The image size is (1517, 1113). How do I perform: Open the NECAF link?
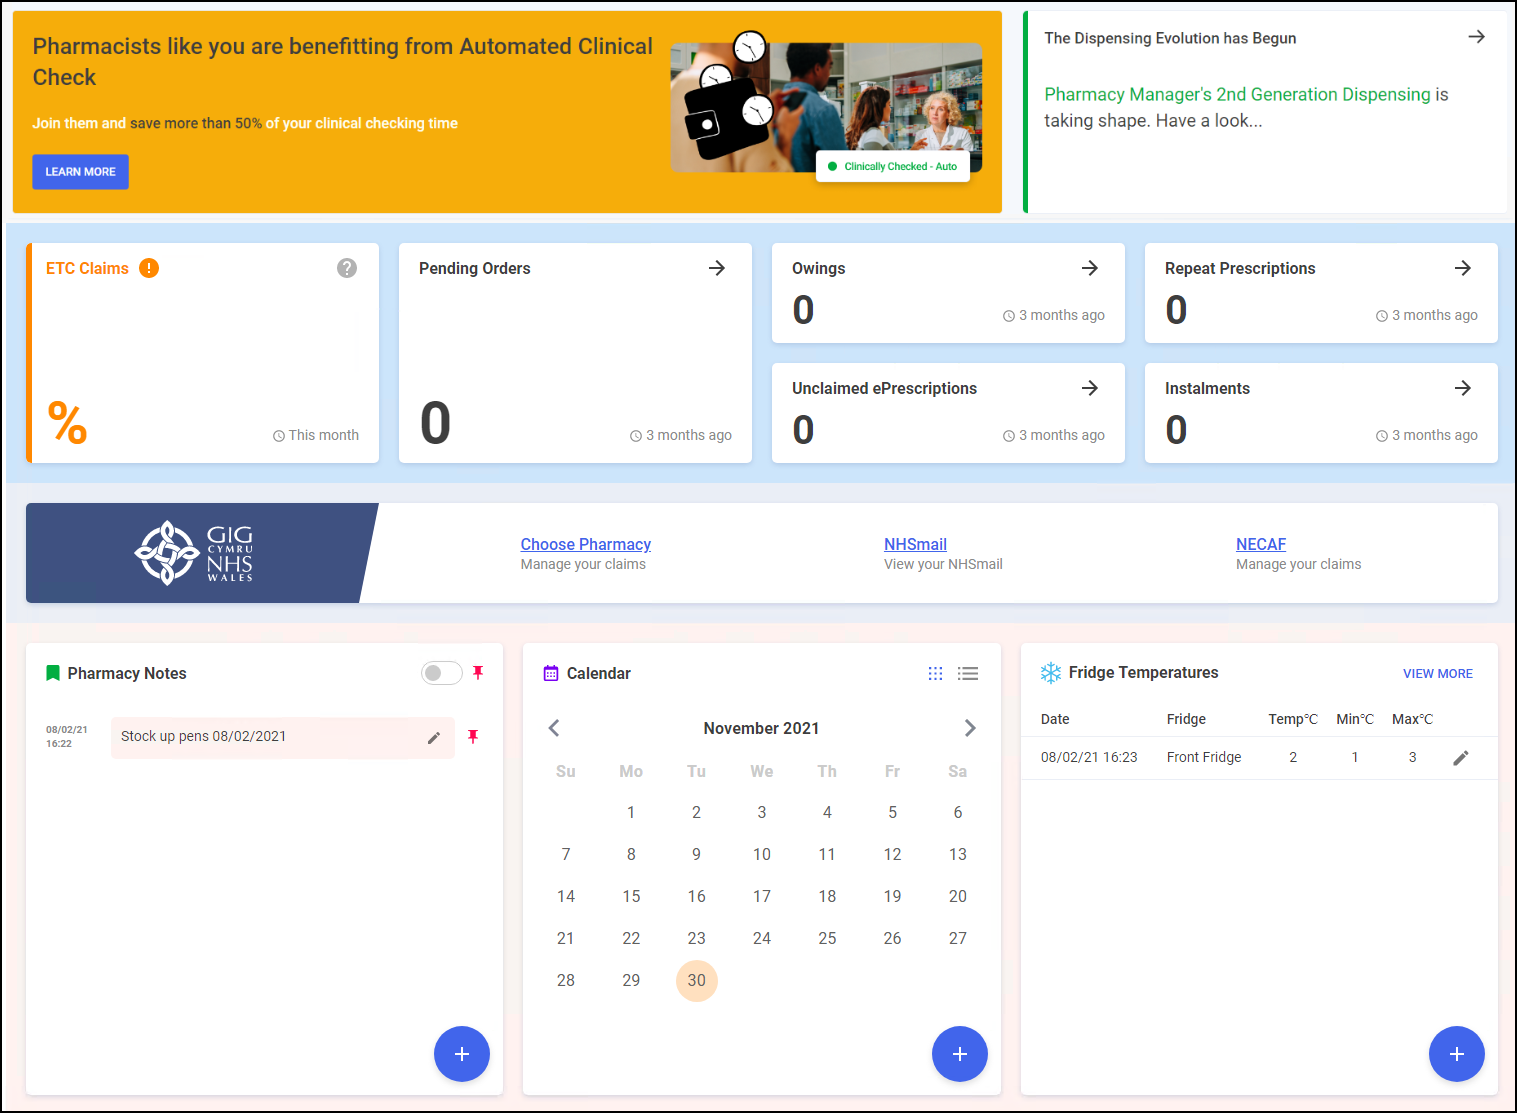[x=1261, y=544]
